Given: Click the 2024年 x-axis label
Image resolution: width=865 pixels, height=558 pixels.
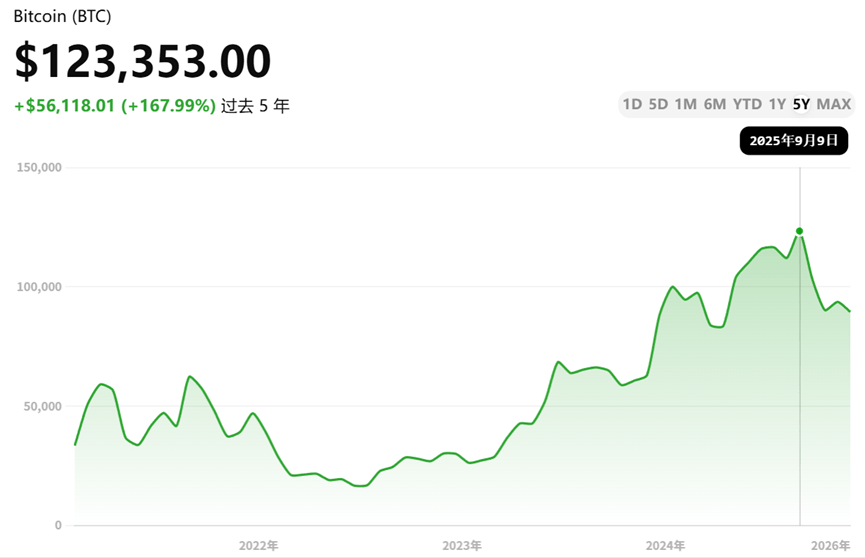Looking at the screenshot, I should click(x=665, y=545).
